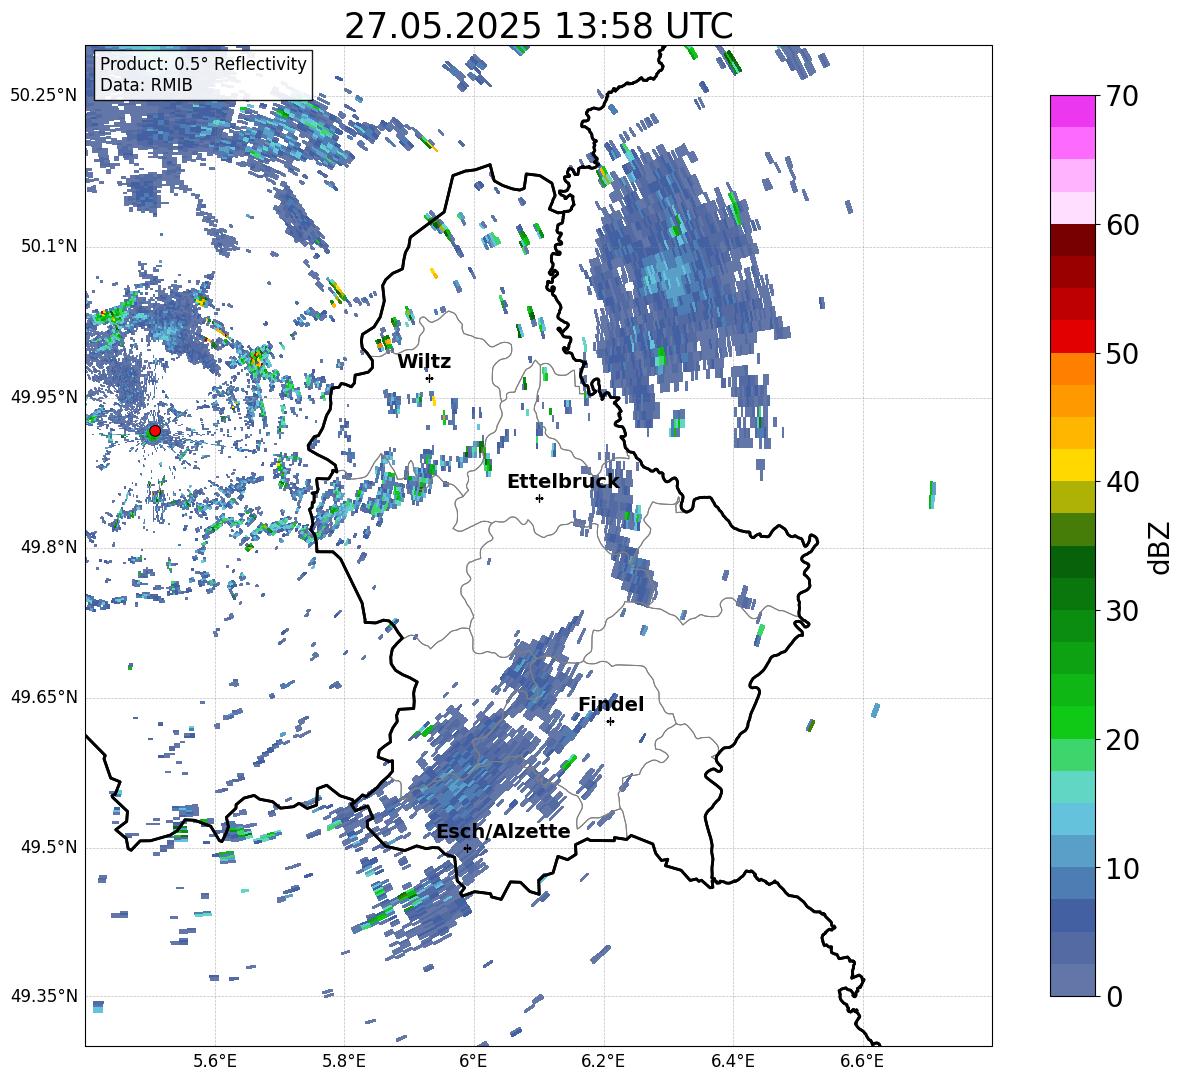Screen dimensions: 1184x1081
Task: Click the 6.6°E longitude tick label
Action: tap(862, 1062)
